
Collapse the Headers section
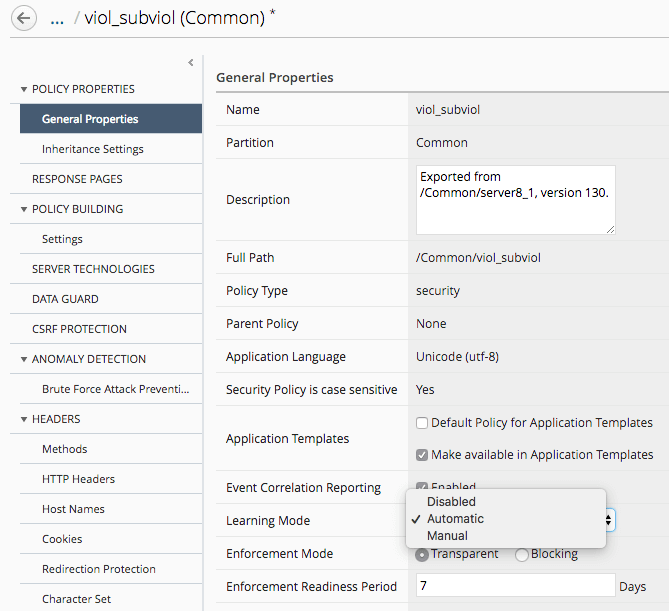24,419
